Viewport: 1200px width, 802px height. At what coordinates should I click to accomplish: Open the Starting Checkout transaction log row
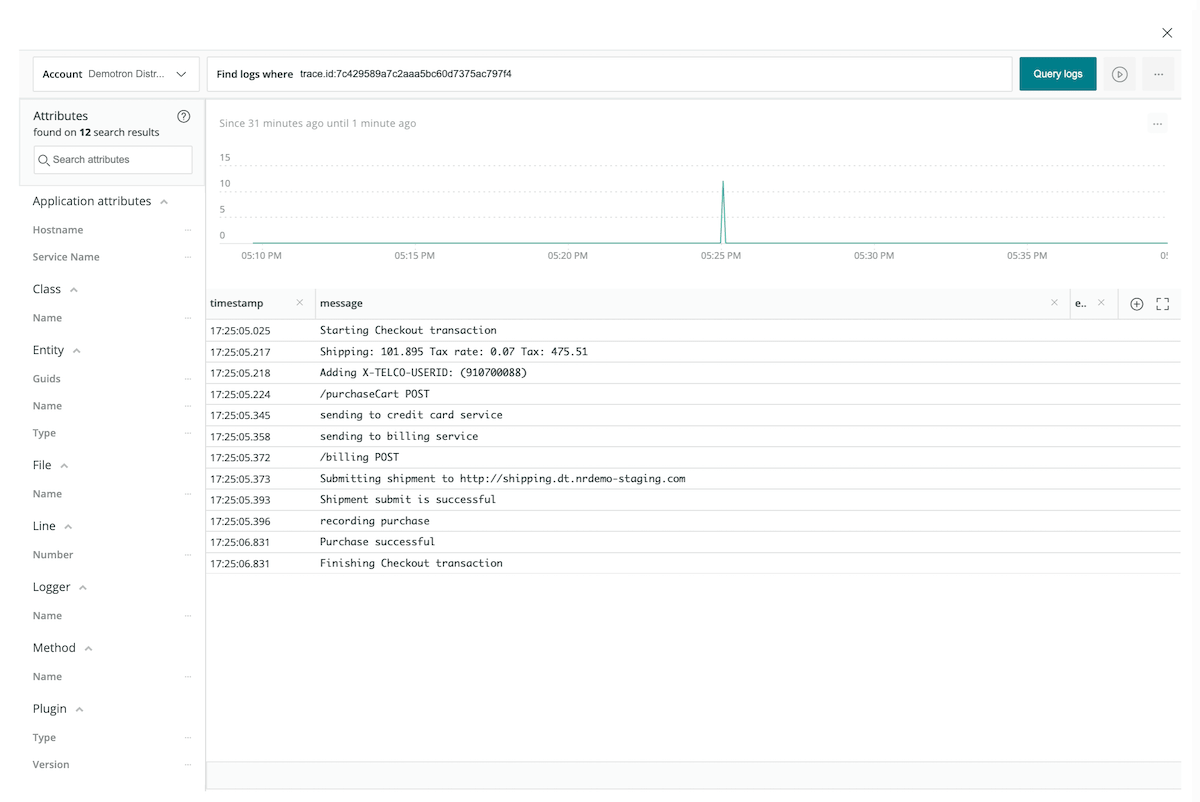pos(693,330)
